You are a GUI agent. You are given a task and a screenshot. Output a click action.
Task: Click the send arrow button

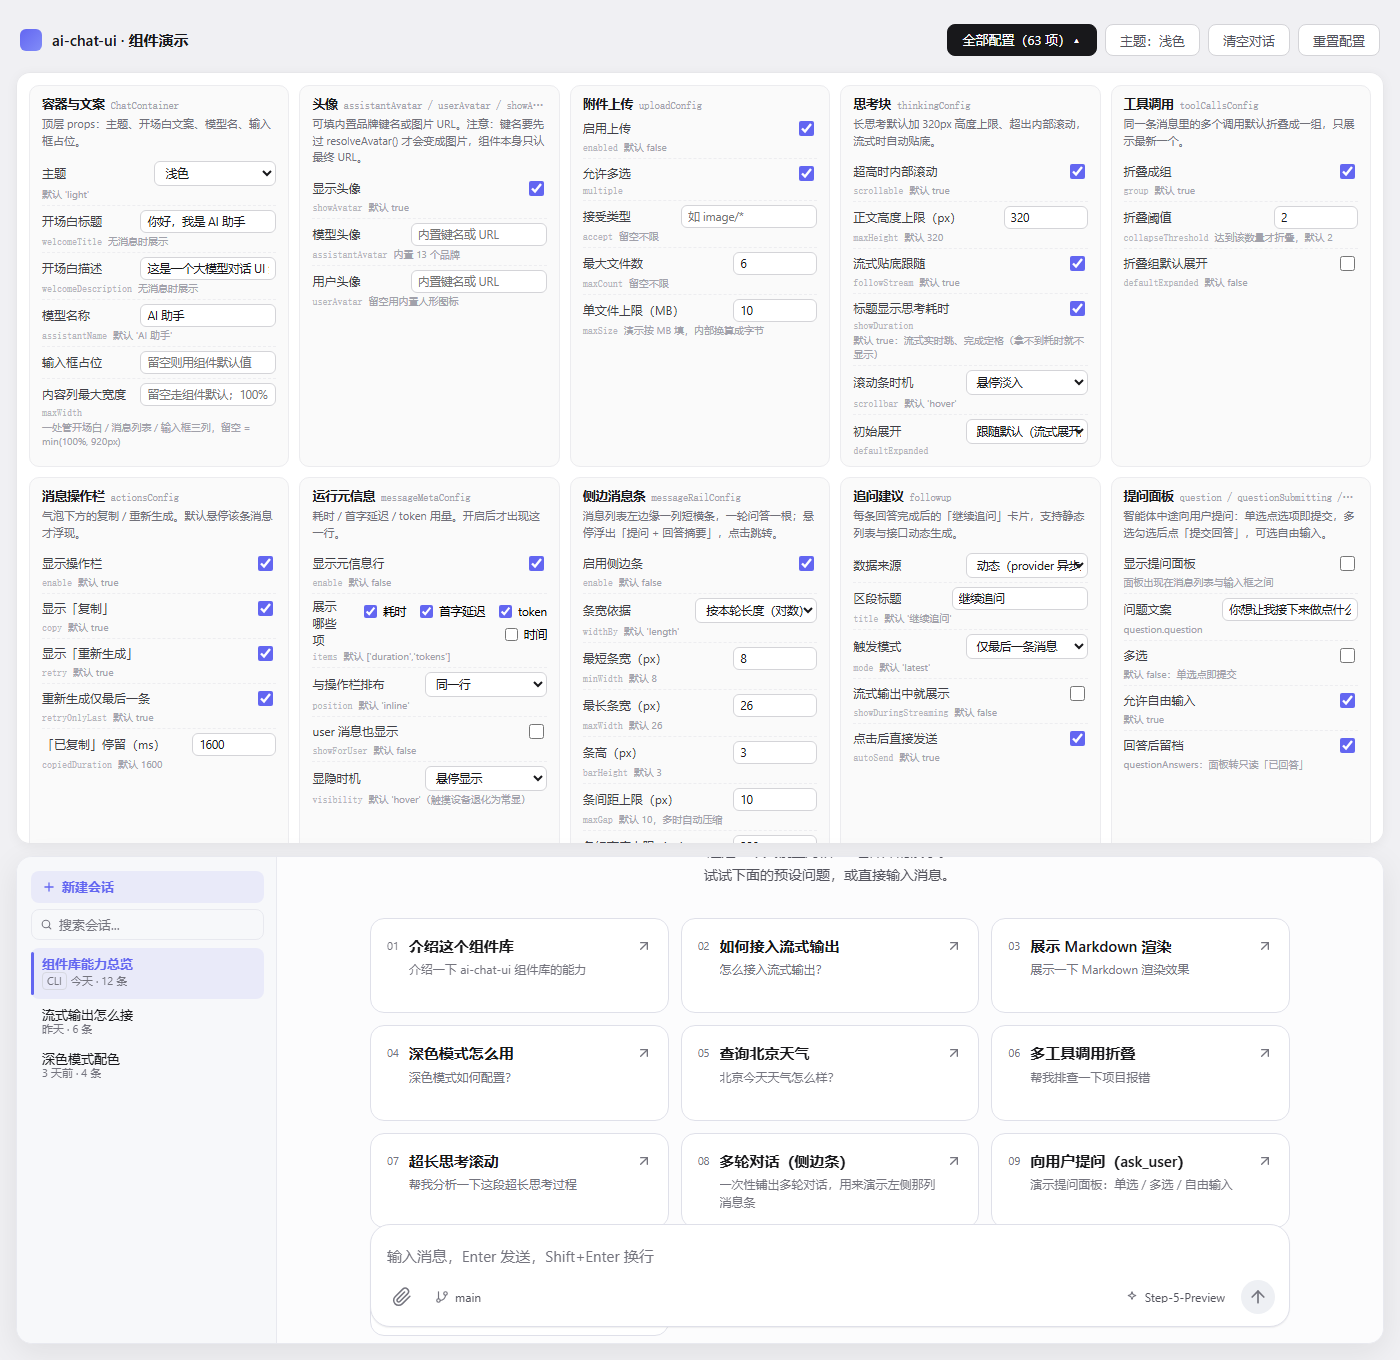(1258, 1297)
